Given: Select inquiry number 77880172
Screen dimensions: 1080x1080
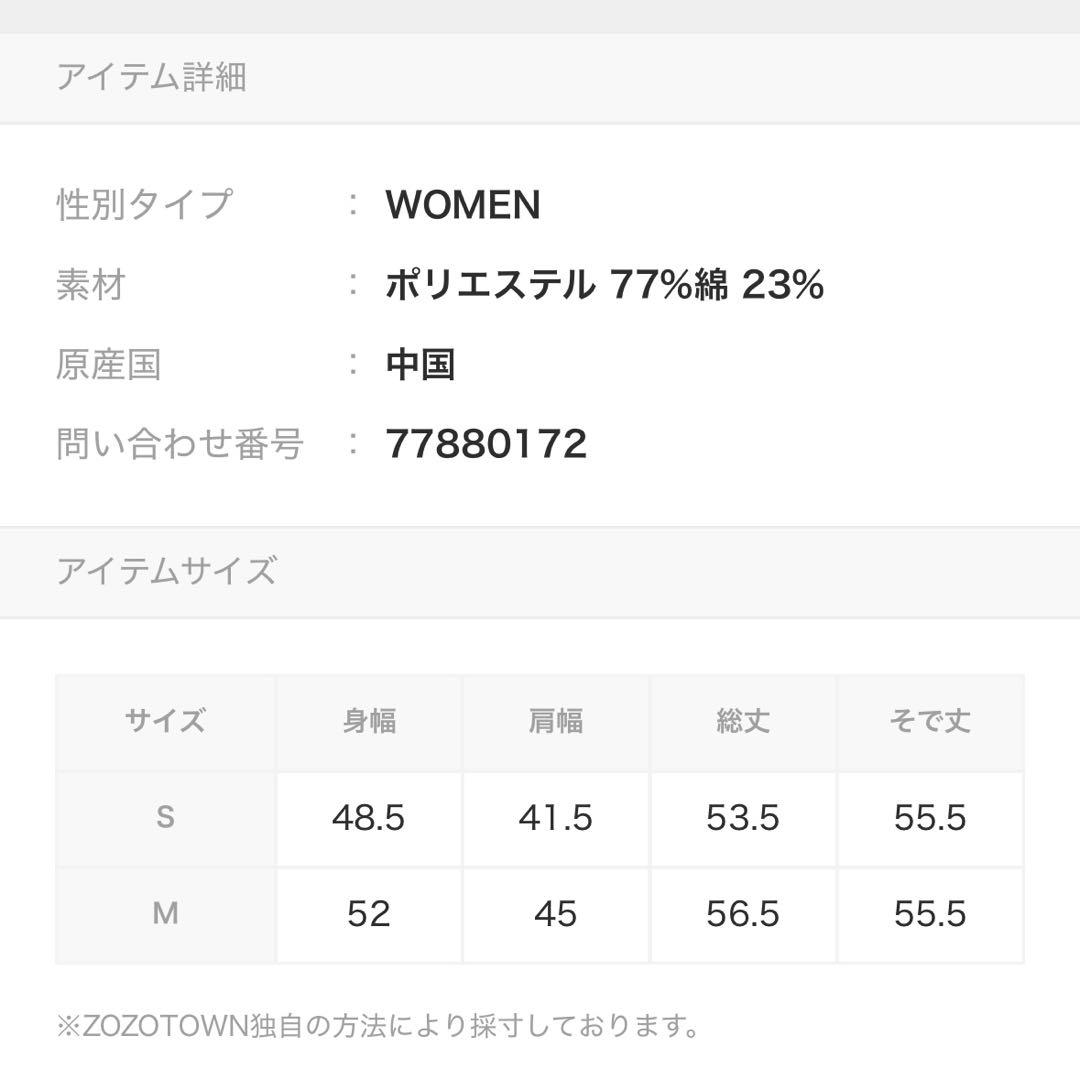Looking at the screenshot, I should [486, 444].
